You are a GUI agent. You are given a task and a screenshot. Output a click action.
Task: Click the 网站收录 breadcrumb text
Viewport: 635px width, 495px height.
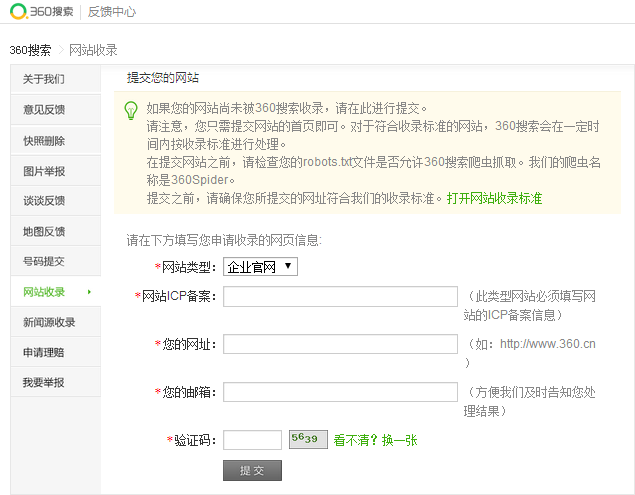[93, 50]
